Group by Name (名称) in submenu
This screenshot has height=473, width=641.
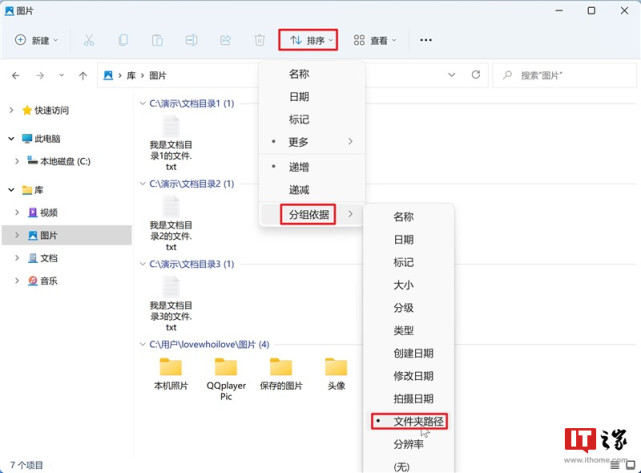tap(408, 217)
